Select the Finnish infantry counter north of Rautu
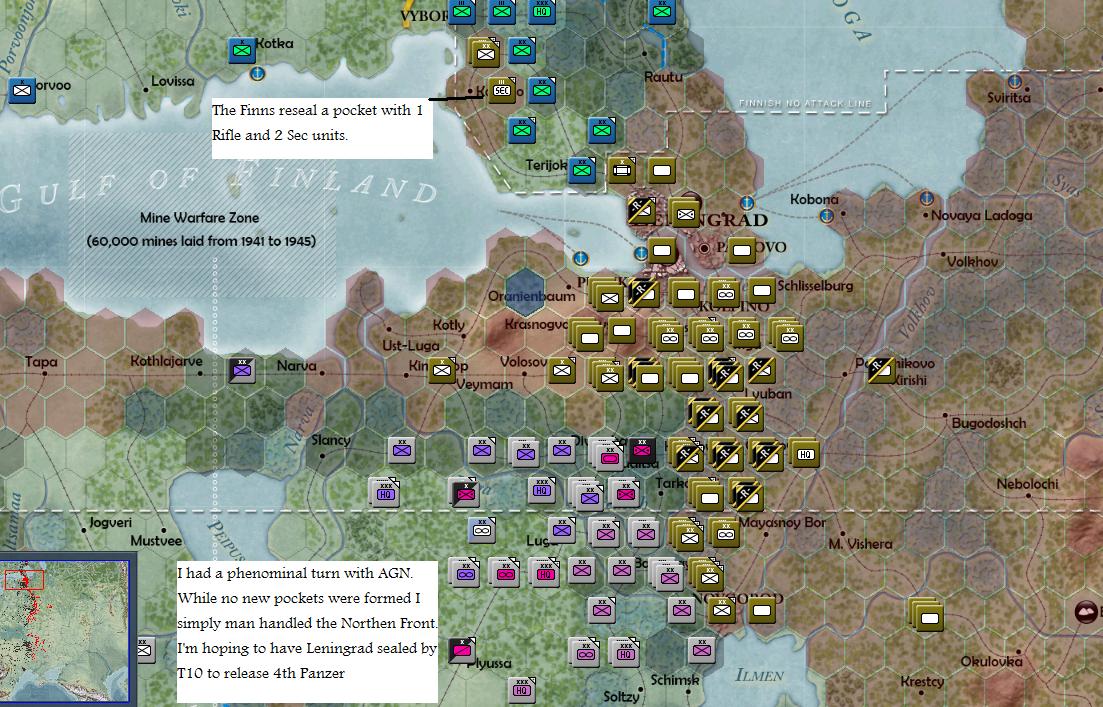 tap(662, 11)
